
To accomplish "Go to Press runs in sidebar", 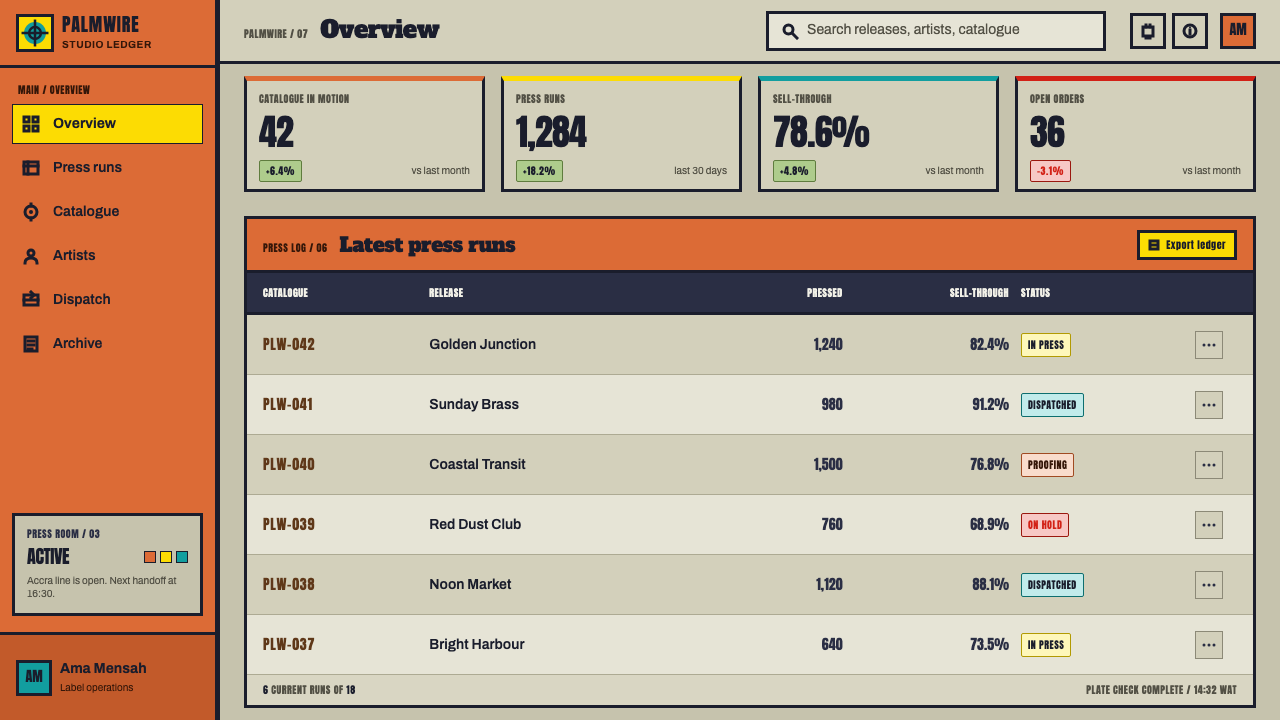I will pos(107,168).
